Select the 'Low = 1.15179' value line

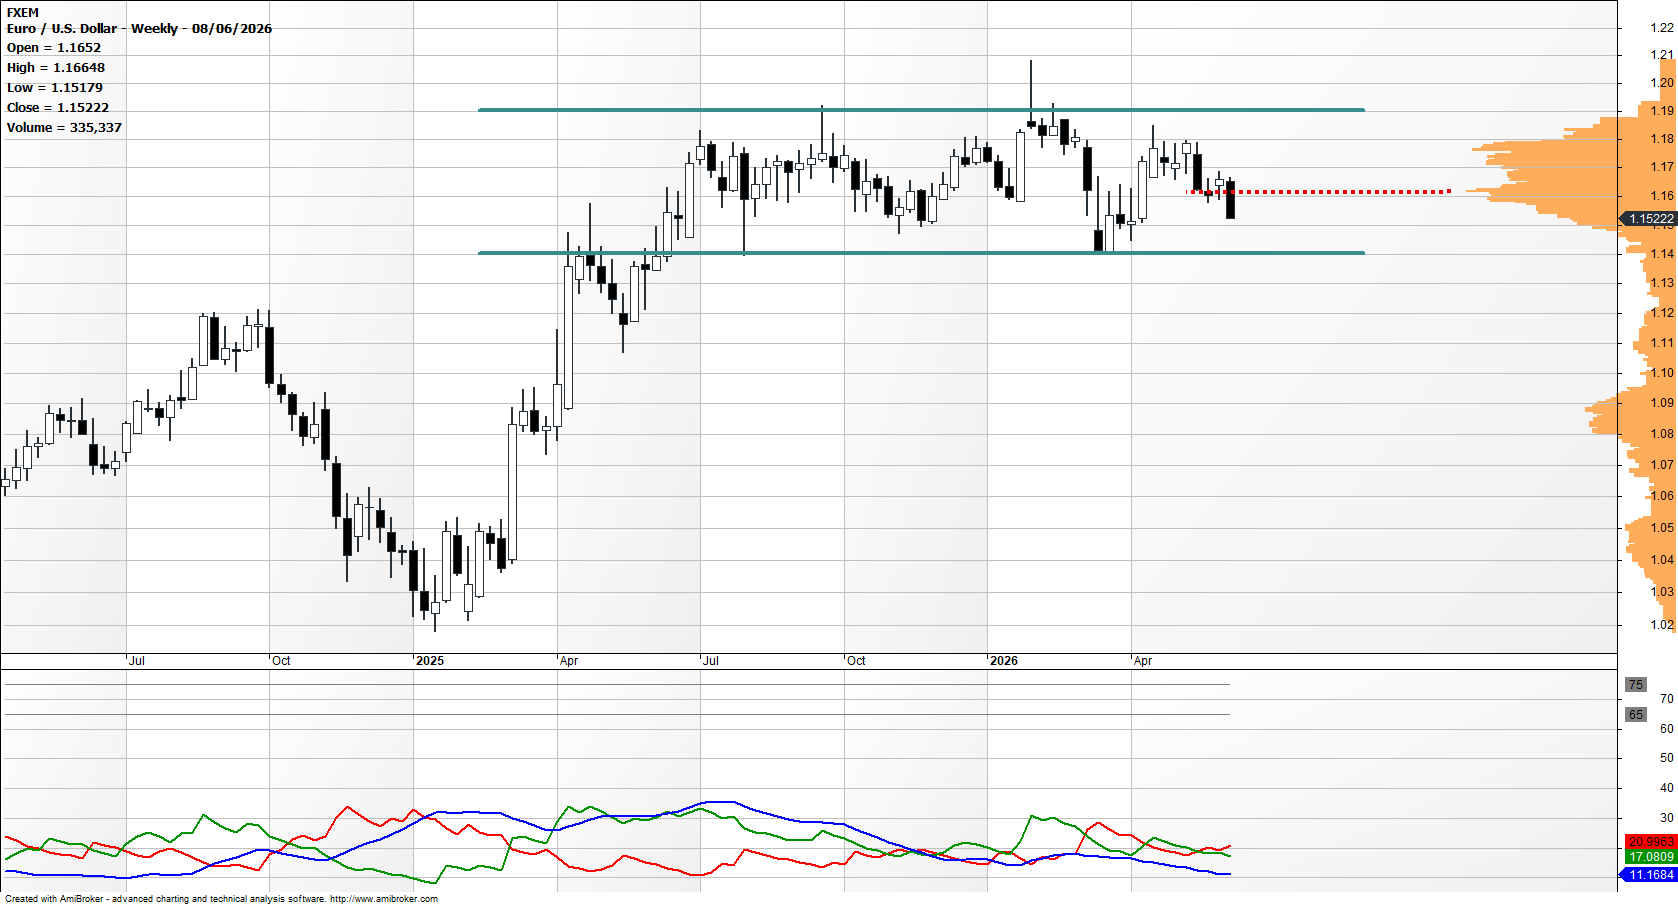click(x=55, y=88)
